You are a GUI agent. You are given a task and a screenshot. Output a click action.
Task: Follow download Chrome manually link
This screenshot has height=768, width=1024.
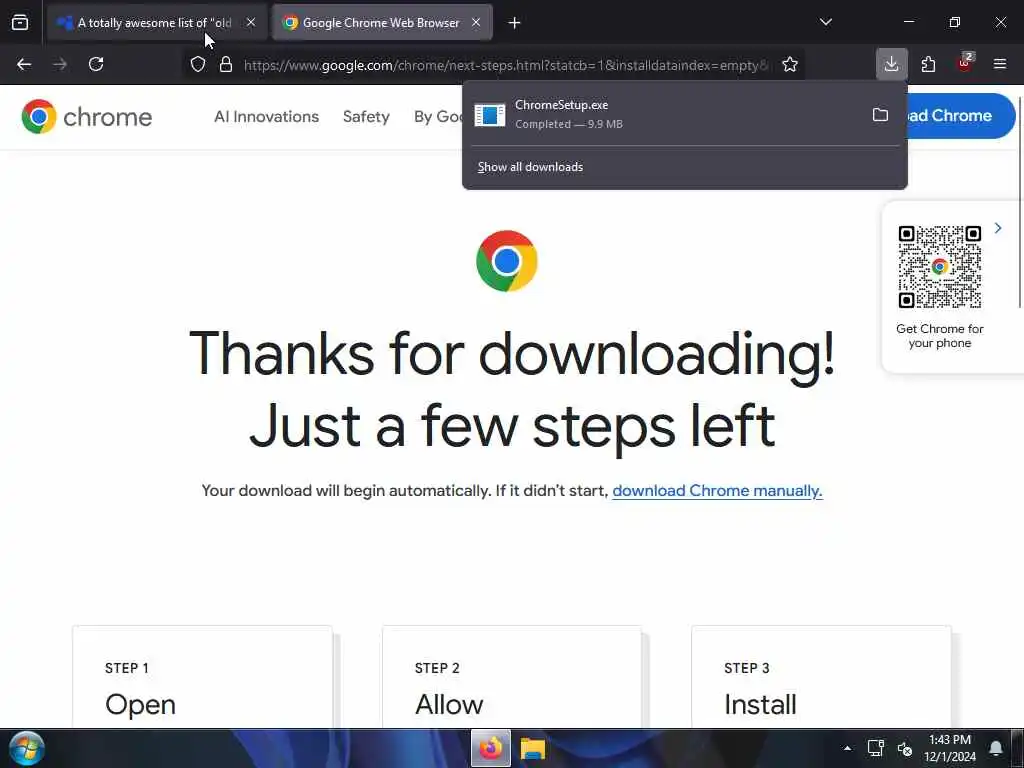click(x=717, y=490)
